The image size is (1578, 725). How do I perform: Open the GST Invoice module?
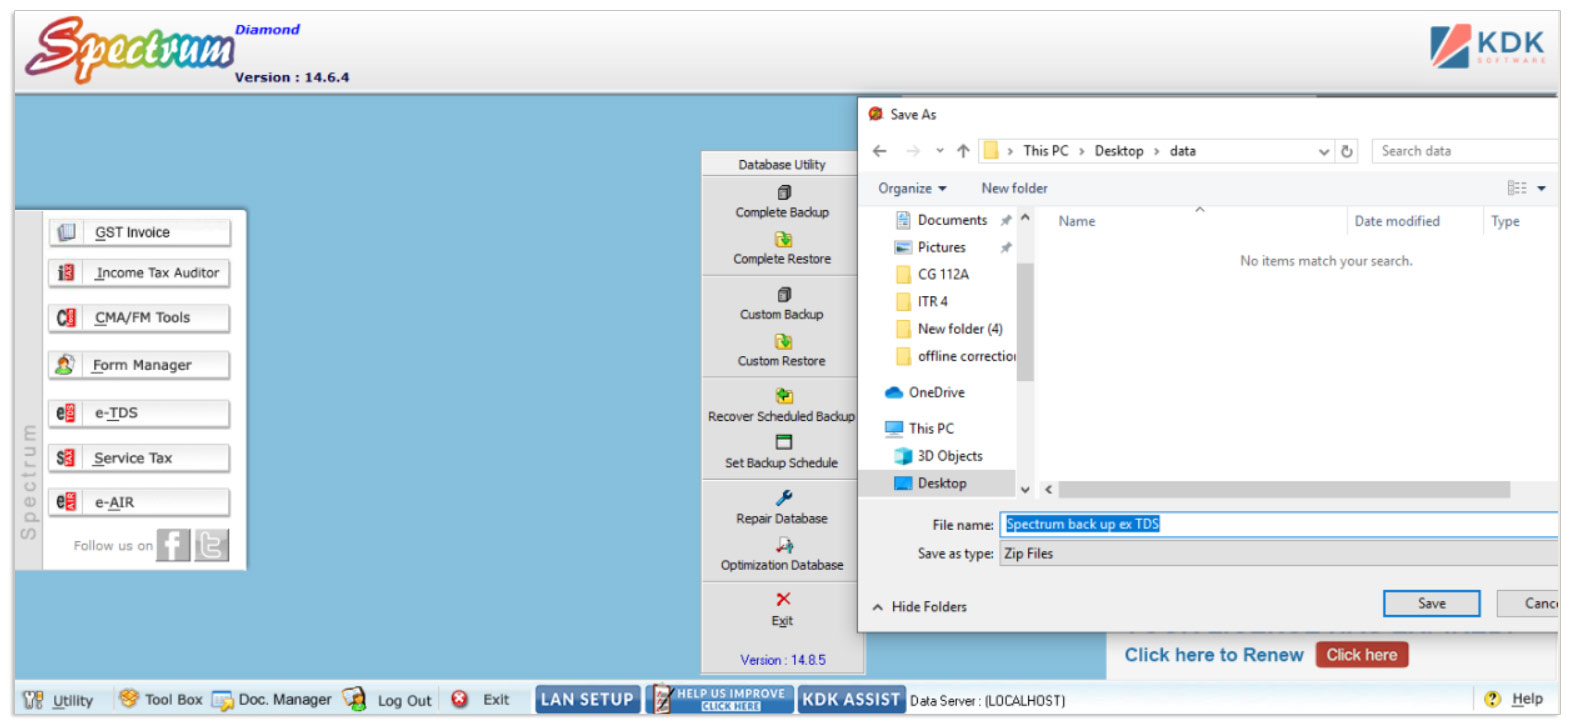[x=139, y=232]
